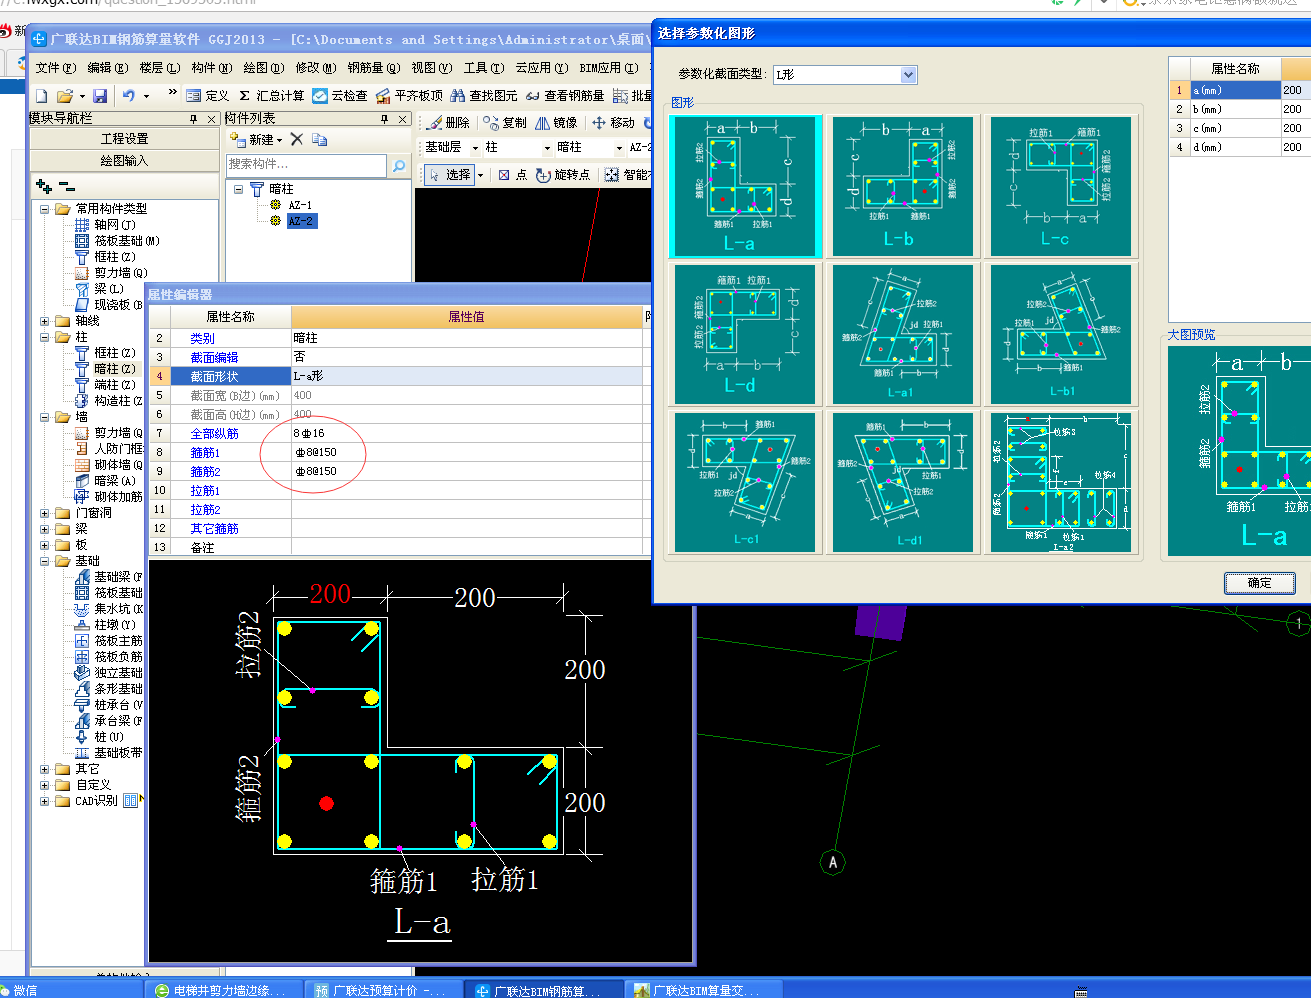Select the 旋转点 draw tool
1311x998 pixels.
[564, 175]
